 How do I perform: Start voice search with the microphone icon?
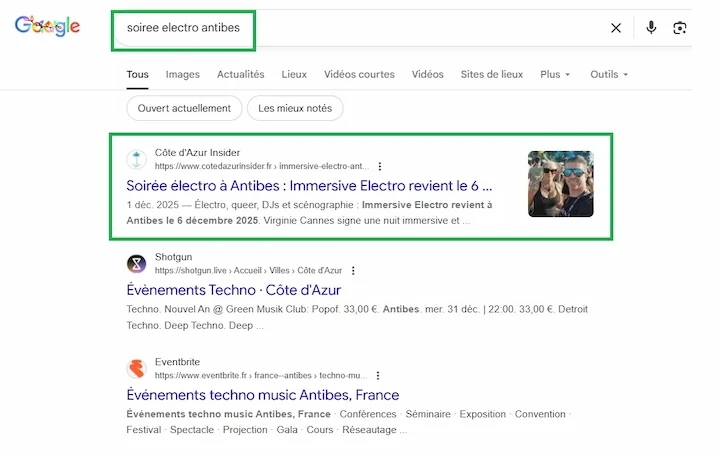(651, 28)
